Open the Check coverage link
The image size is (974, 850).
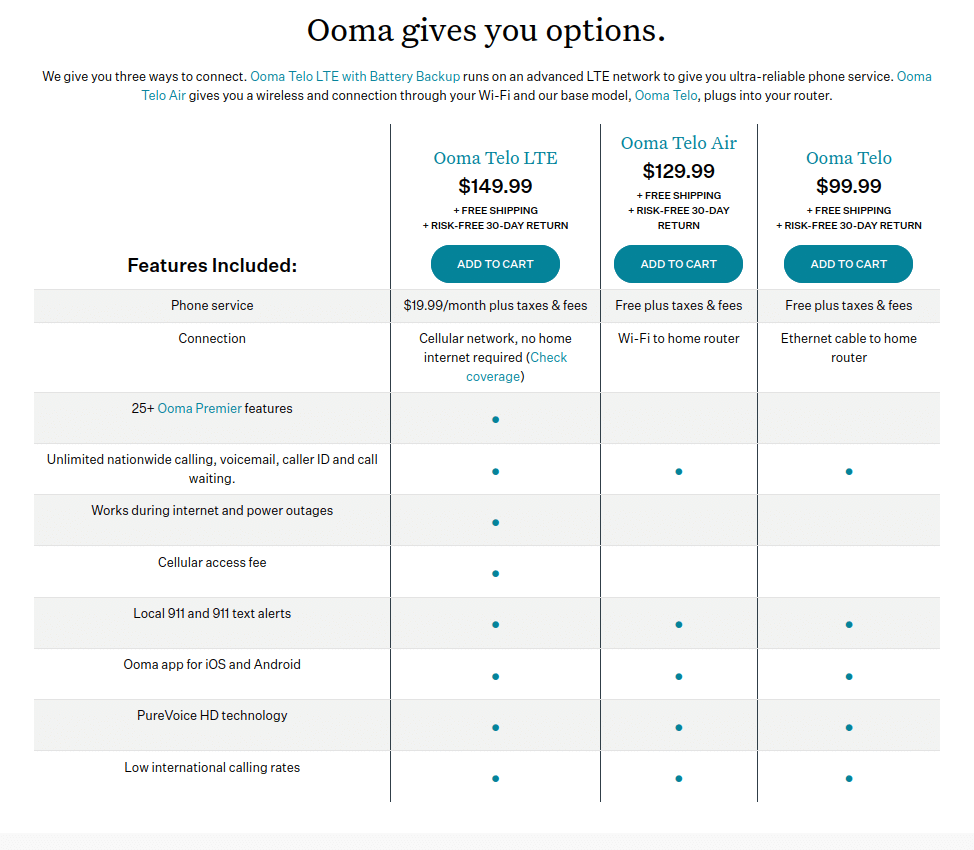[516, 367]
